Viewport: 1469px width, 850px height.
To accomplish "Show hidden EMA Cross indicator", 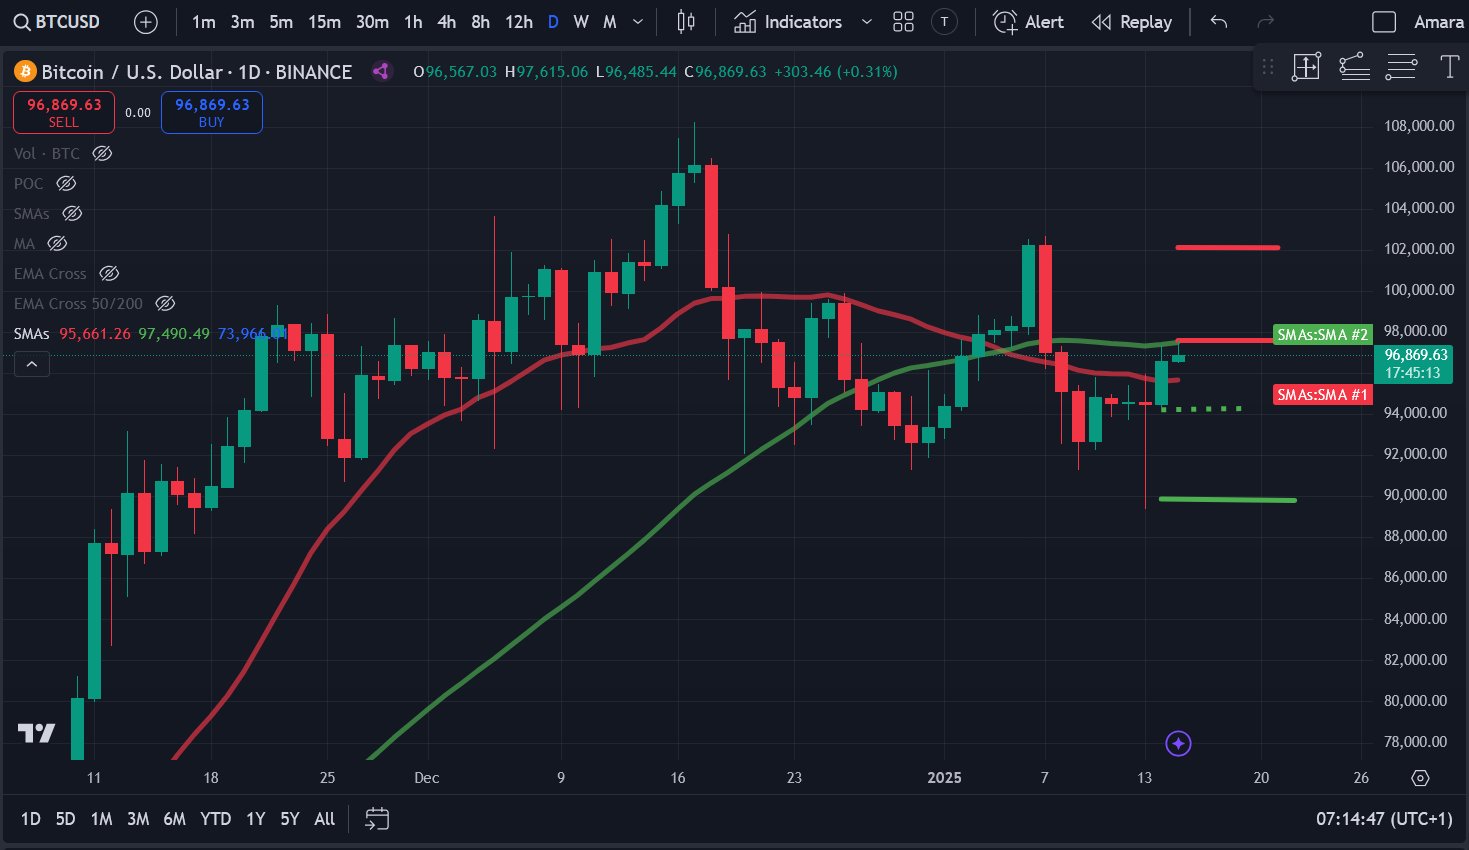I will point(109,274).
